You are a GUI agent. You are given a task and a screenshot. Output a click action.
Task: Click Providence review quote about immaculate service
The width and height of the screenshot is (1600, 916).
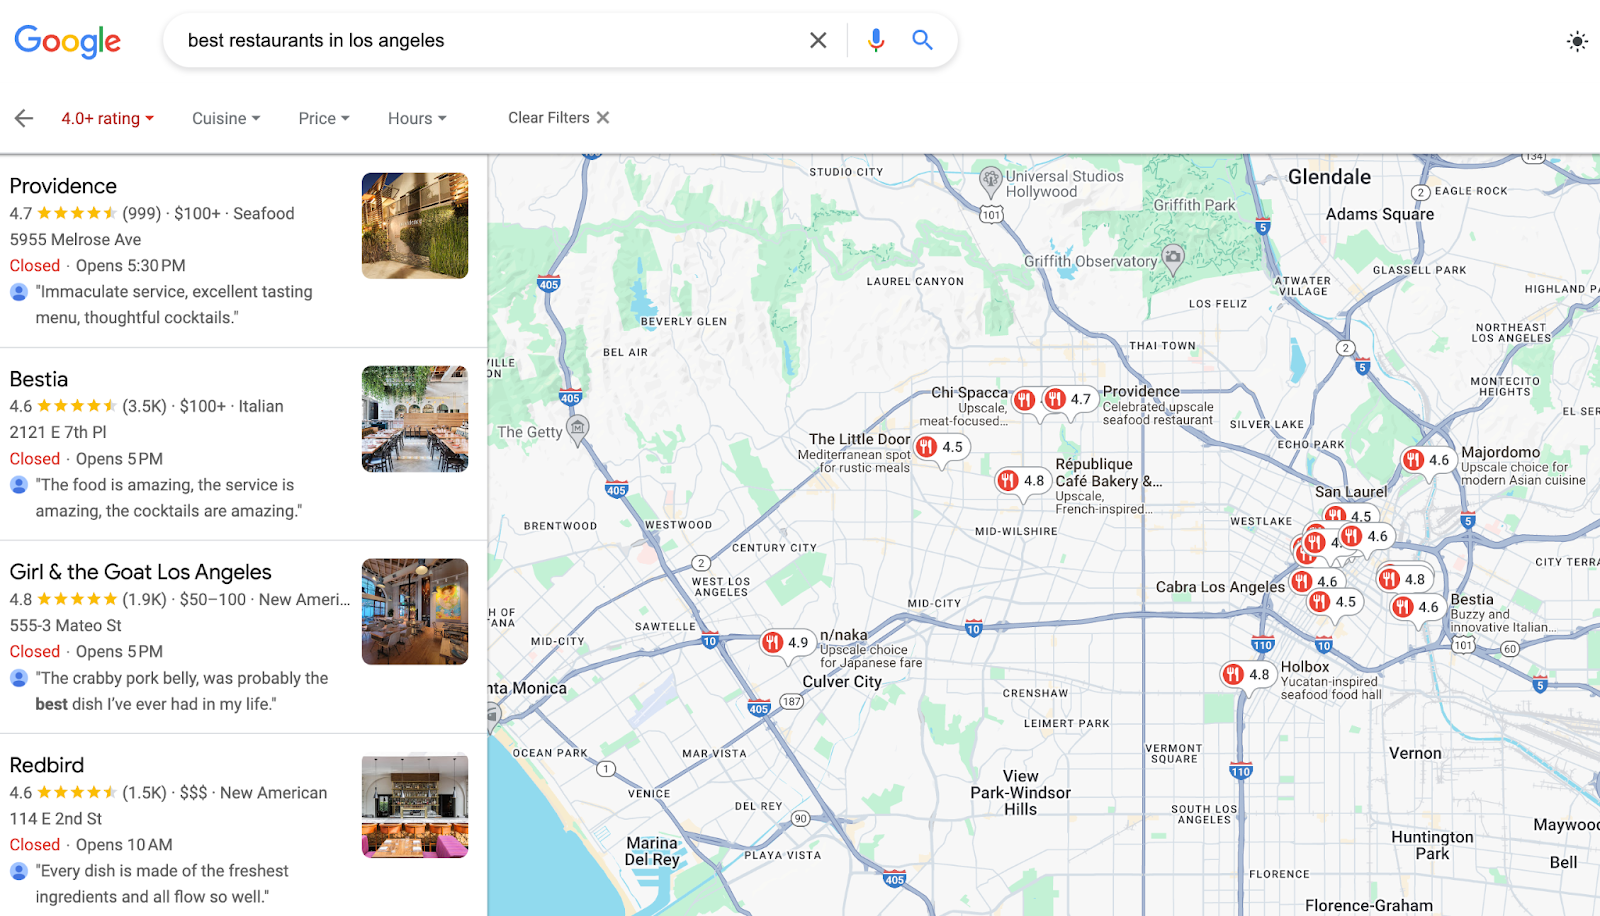[x=174, y=305]
